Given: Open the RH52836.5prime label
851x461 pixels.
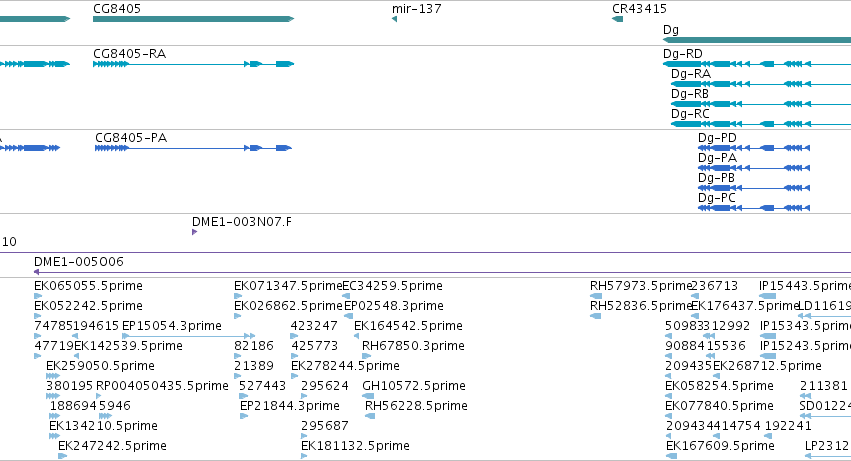Looking at the screenshot, I should click(x=641, y=306).
